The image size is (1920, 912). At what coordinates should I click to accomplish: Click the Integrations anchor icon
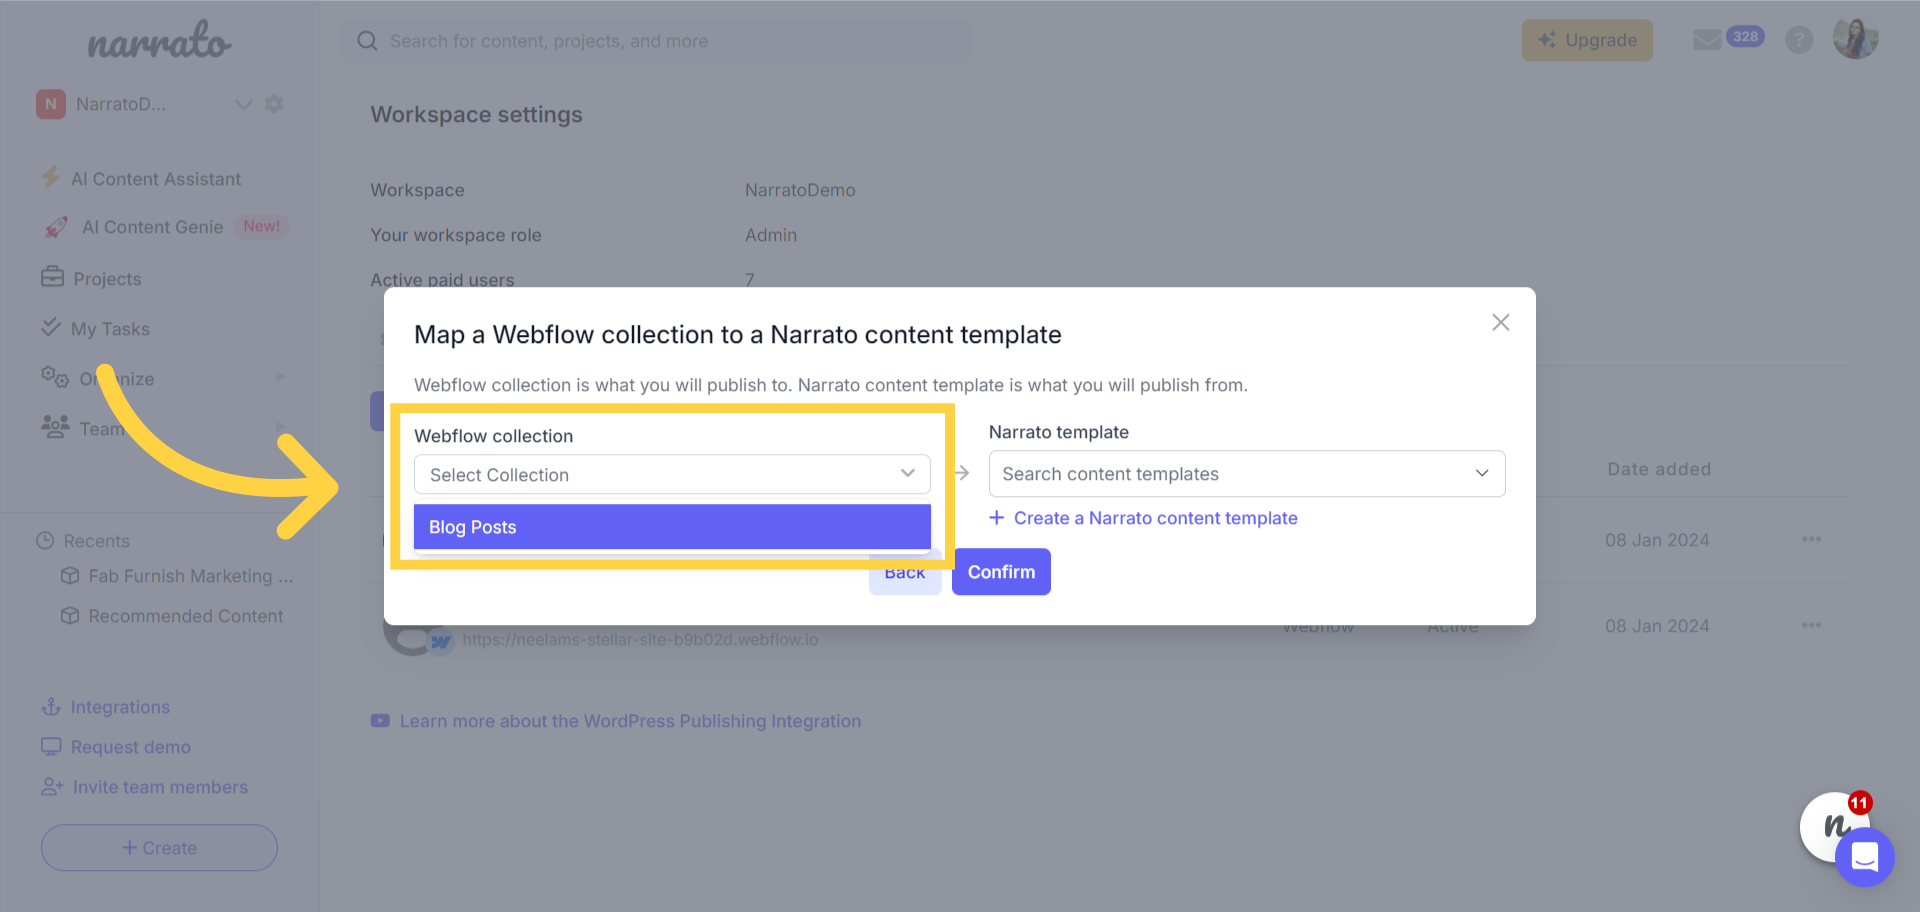point(51,707)
